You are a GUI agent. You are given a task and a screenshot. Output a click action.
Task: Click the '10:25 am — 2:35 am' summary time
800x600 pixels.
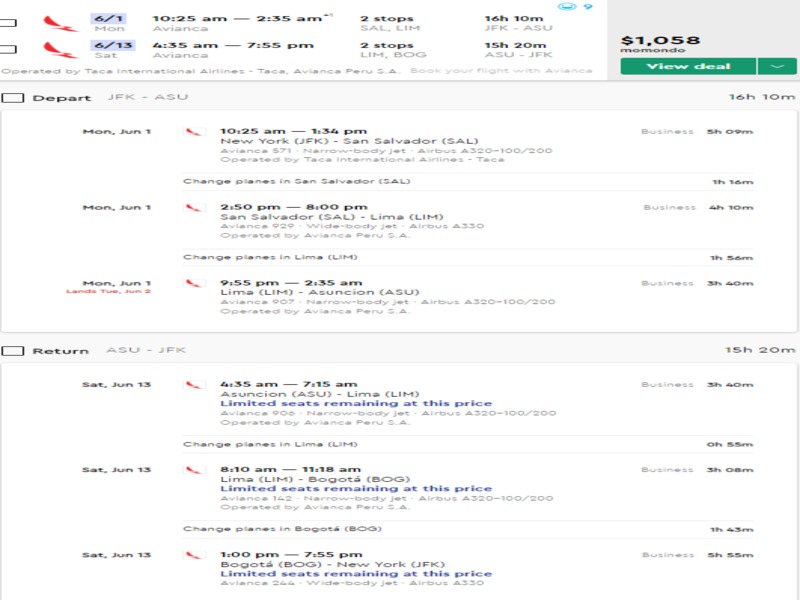pos(242,18)
